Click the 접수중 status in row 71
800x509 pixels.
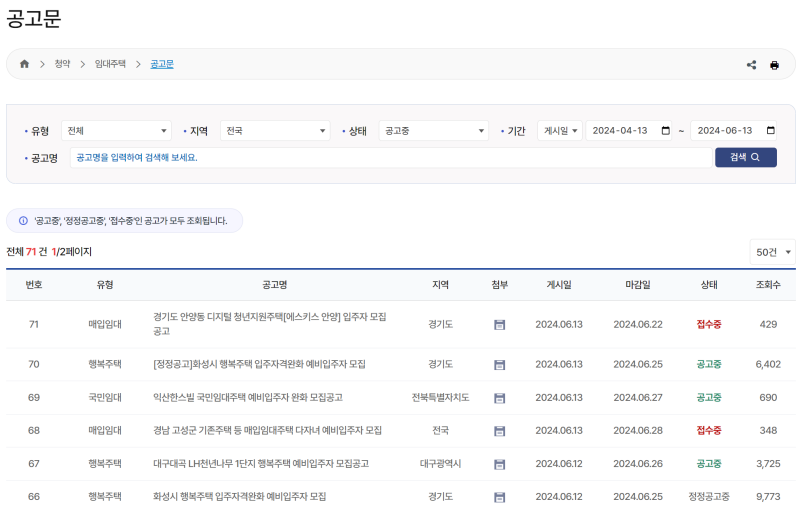point(709,324)
